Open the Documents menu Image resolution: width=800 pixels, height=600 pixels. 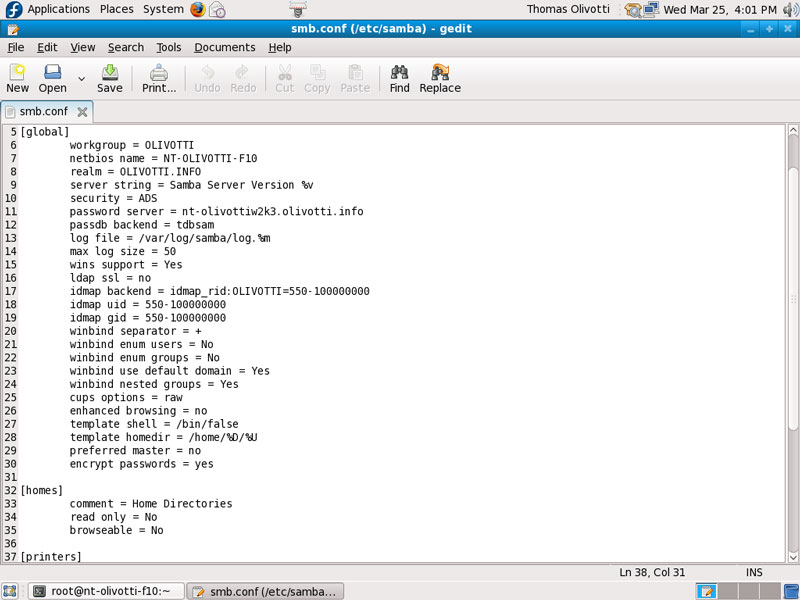(x=224, y=47)
